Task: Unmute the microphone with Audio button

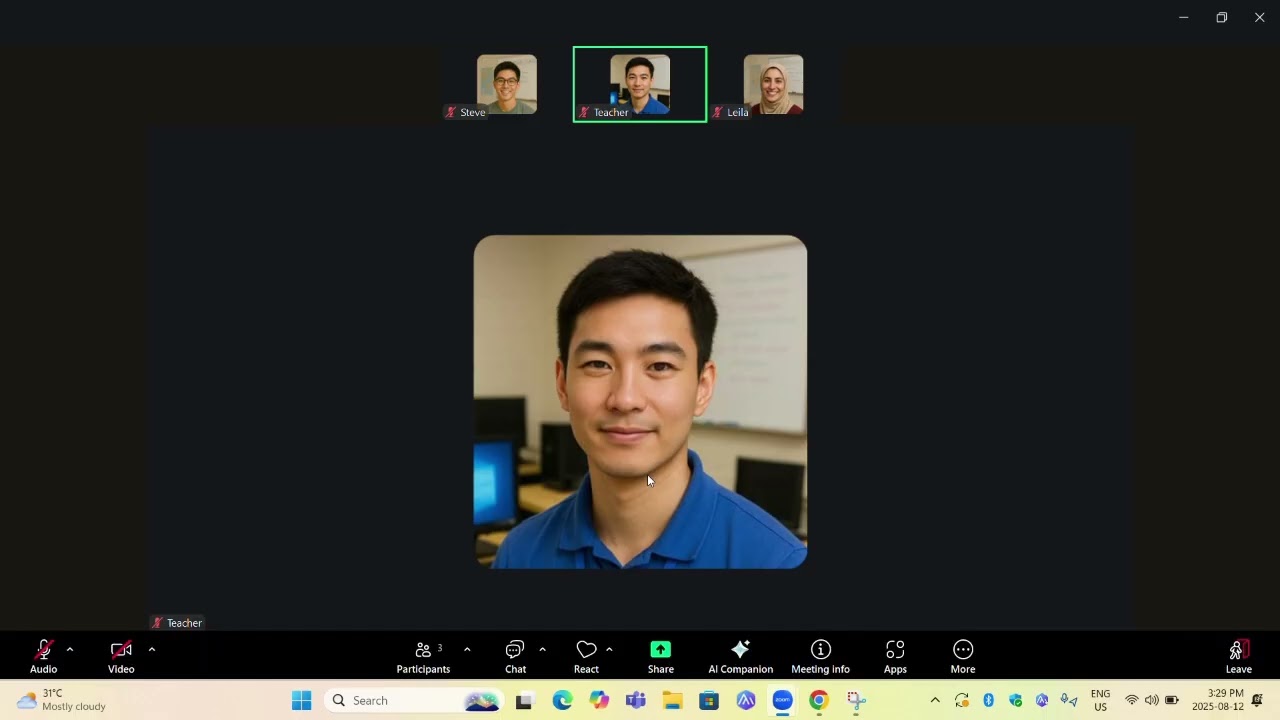Action: (x=43, y=656)
